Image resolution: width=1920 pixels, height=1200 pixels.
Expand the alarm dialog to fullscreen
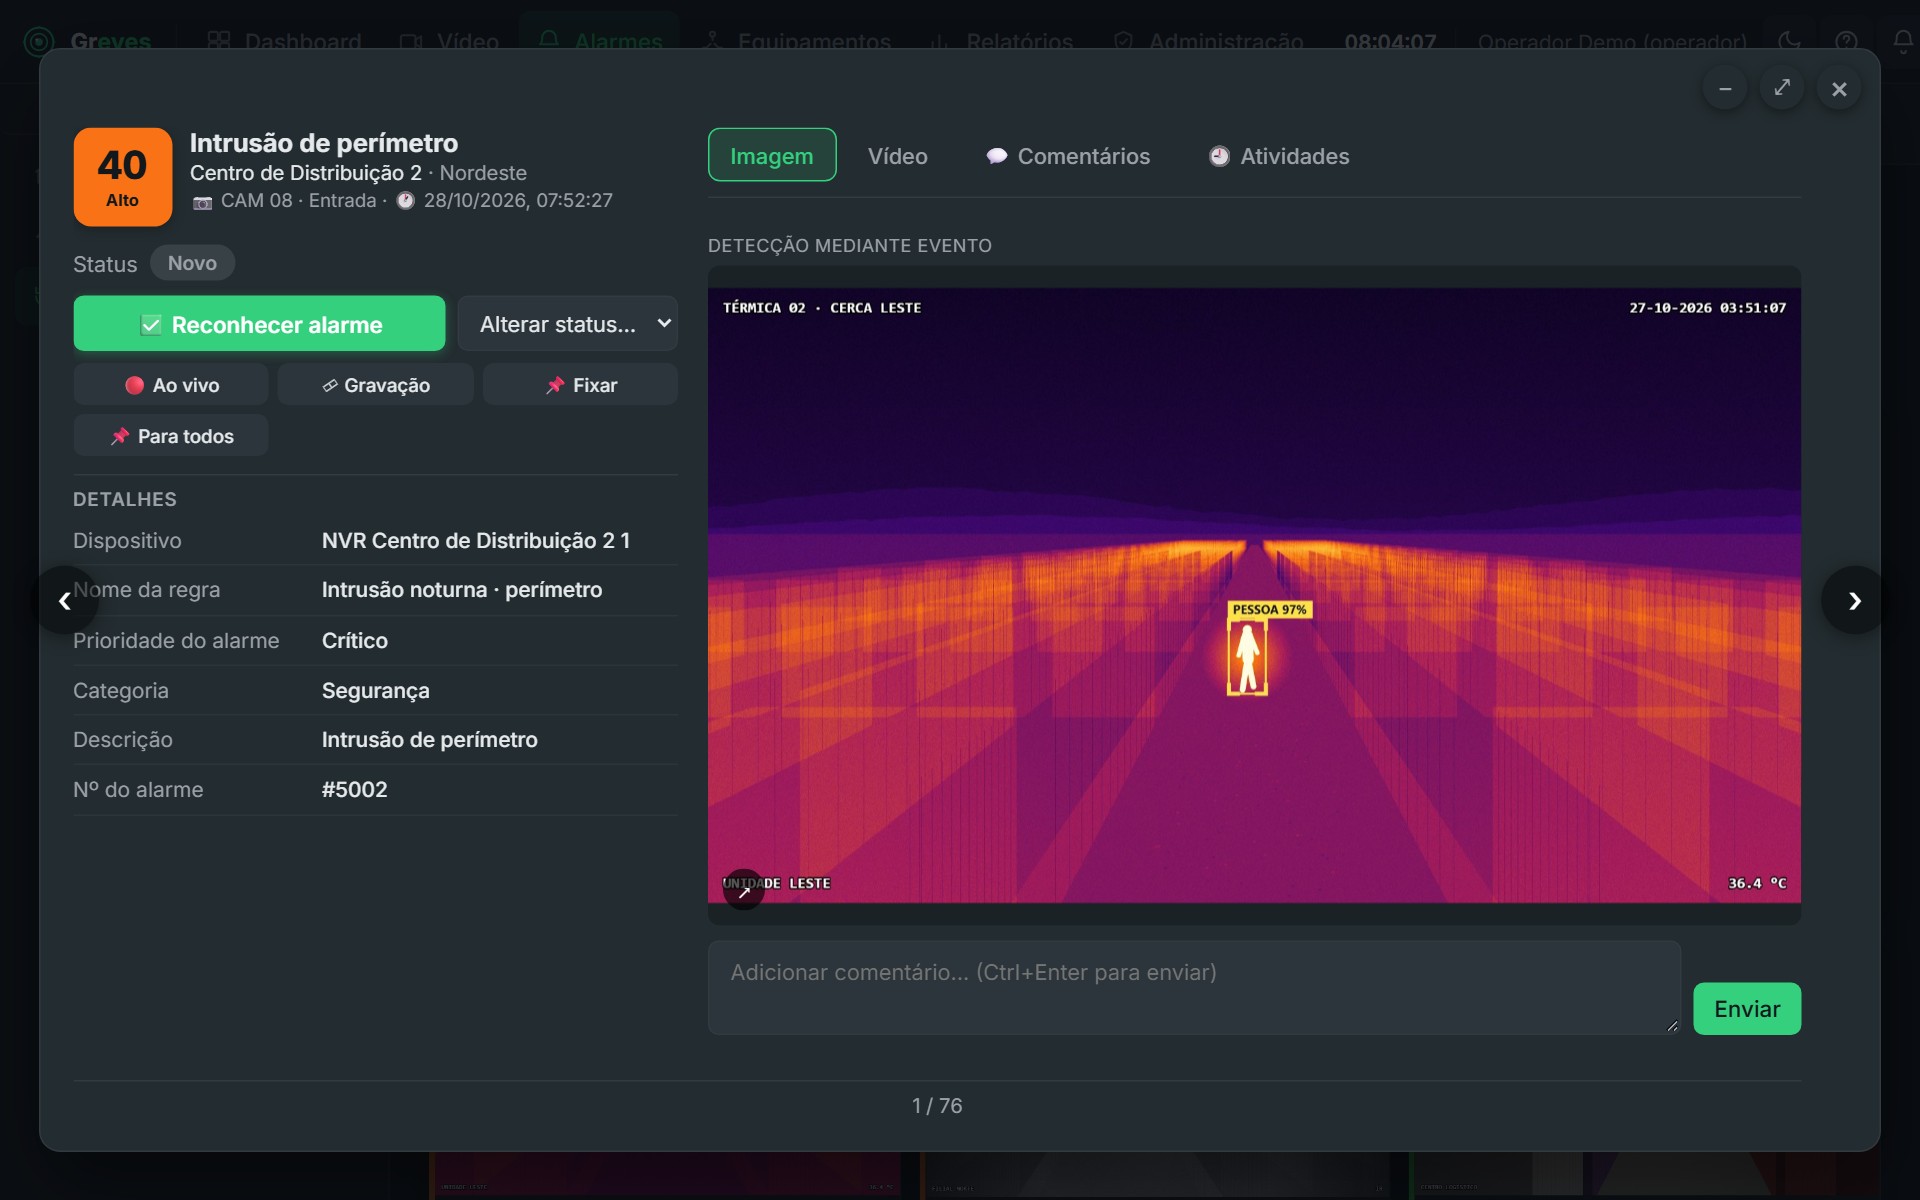[1782, 88]
